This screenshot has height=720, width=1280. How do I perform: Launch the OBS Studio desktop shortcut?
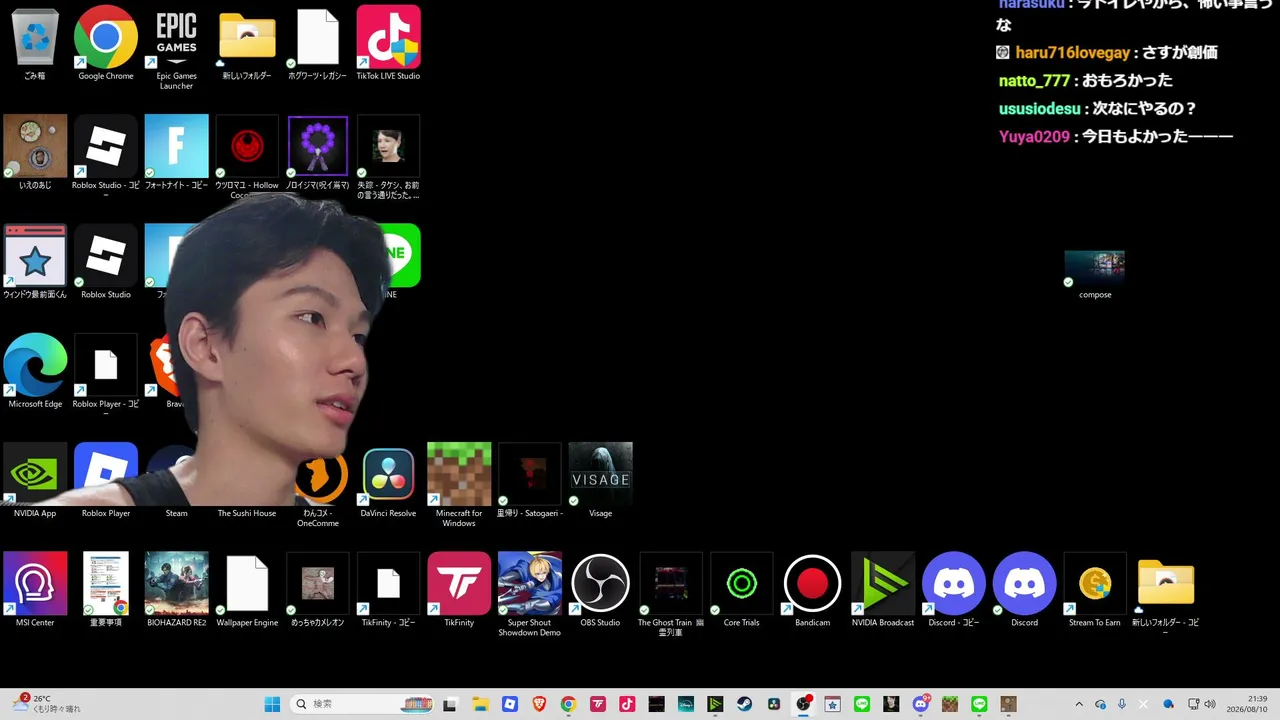[x=600, y=590]
